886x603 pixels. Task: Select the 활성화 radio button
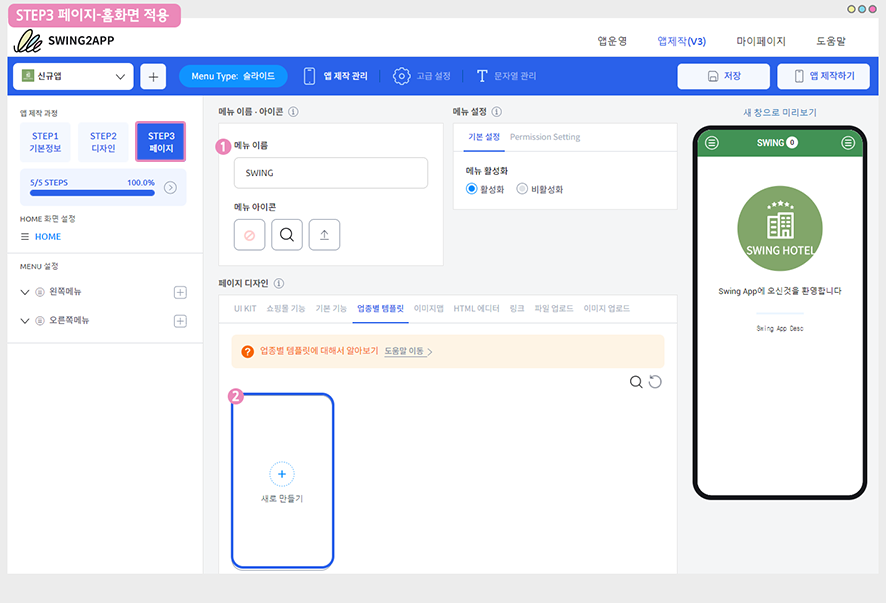pos(471,189)
